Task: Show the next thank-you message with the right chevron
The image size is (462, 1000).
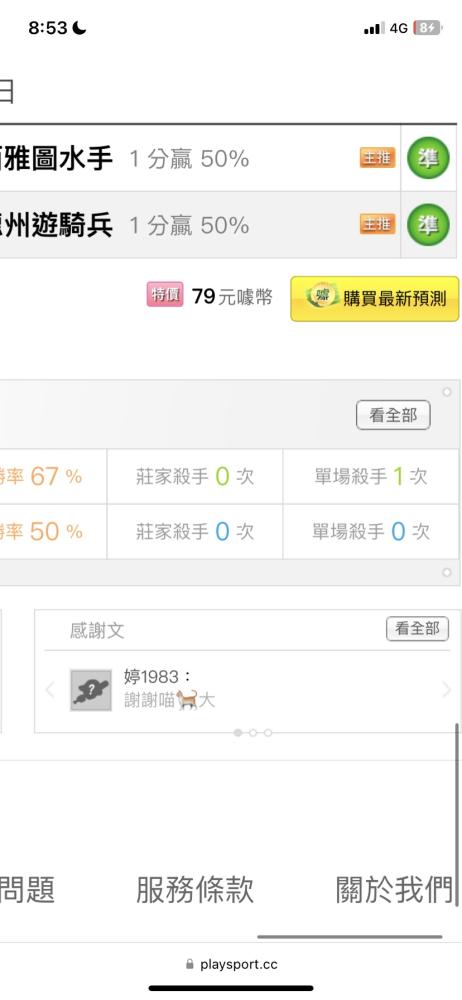Action: click(x=447, y=689)
